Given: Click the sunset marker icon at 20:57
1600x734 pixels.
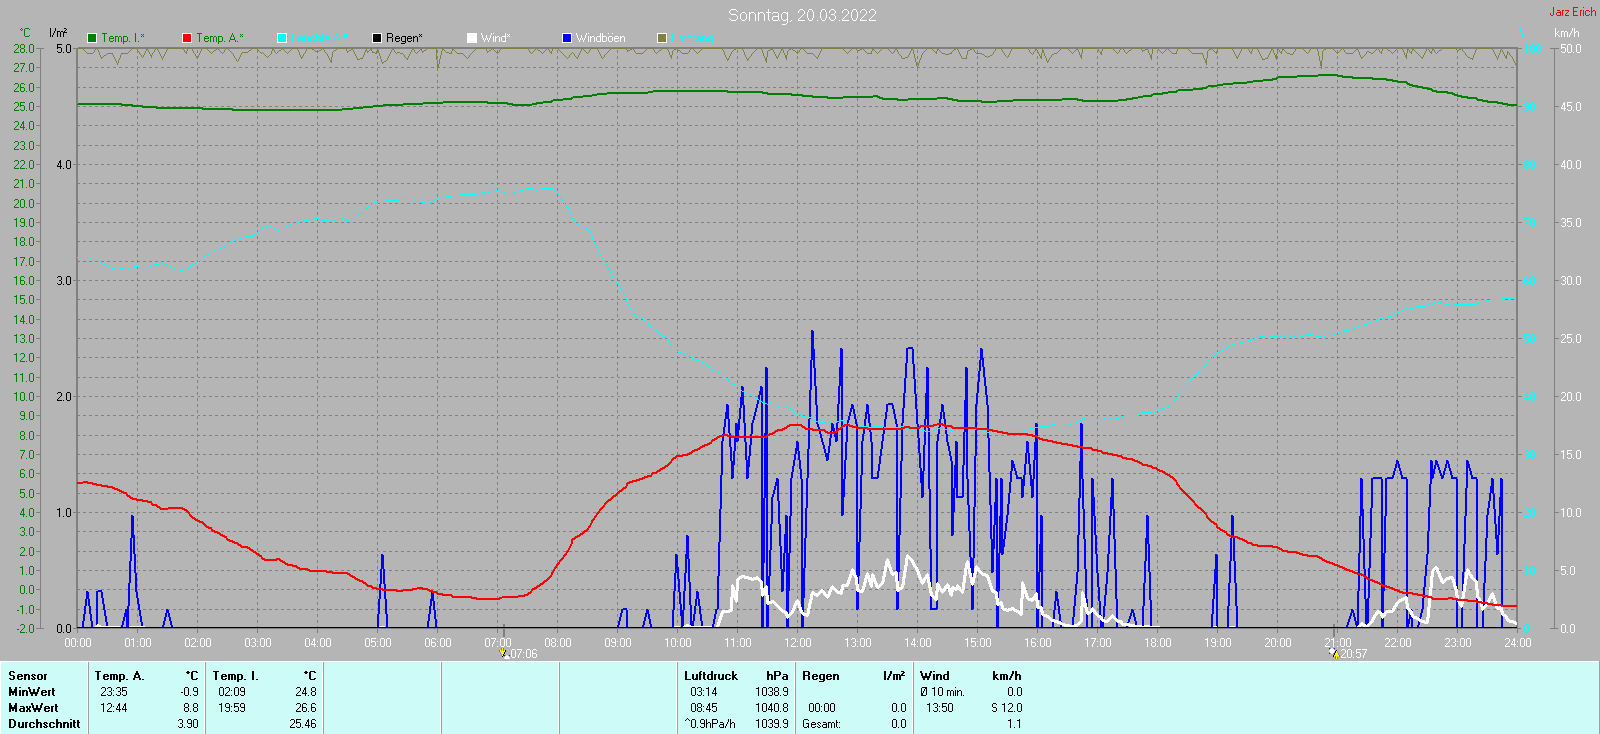Looking at the screenshot, I should point(1333,653).
